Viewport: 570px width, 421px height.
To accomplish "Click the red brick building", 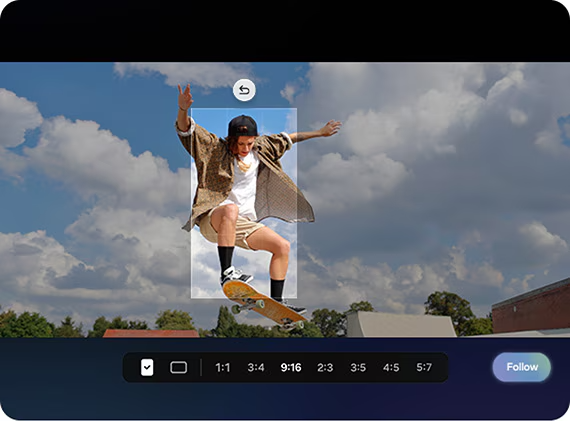I will (531, 308).
